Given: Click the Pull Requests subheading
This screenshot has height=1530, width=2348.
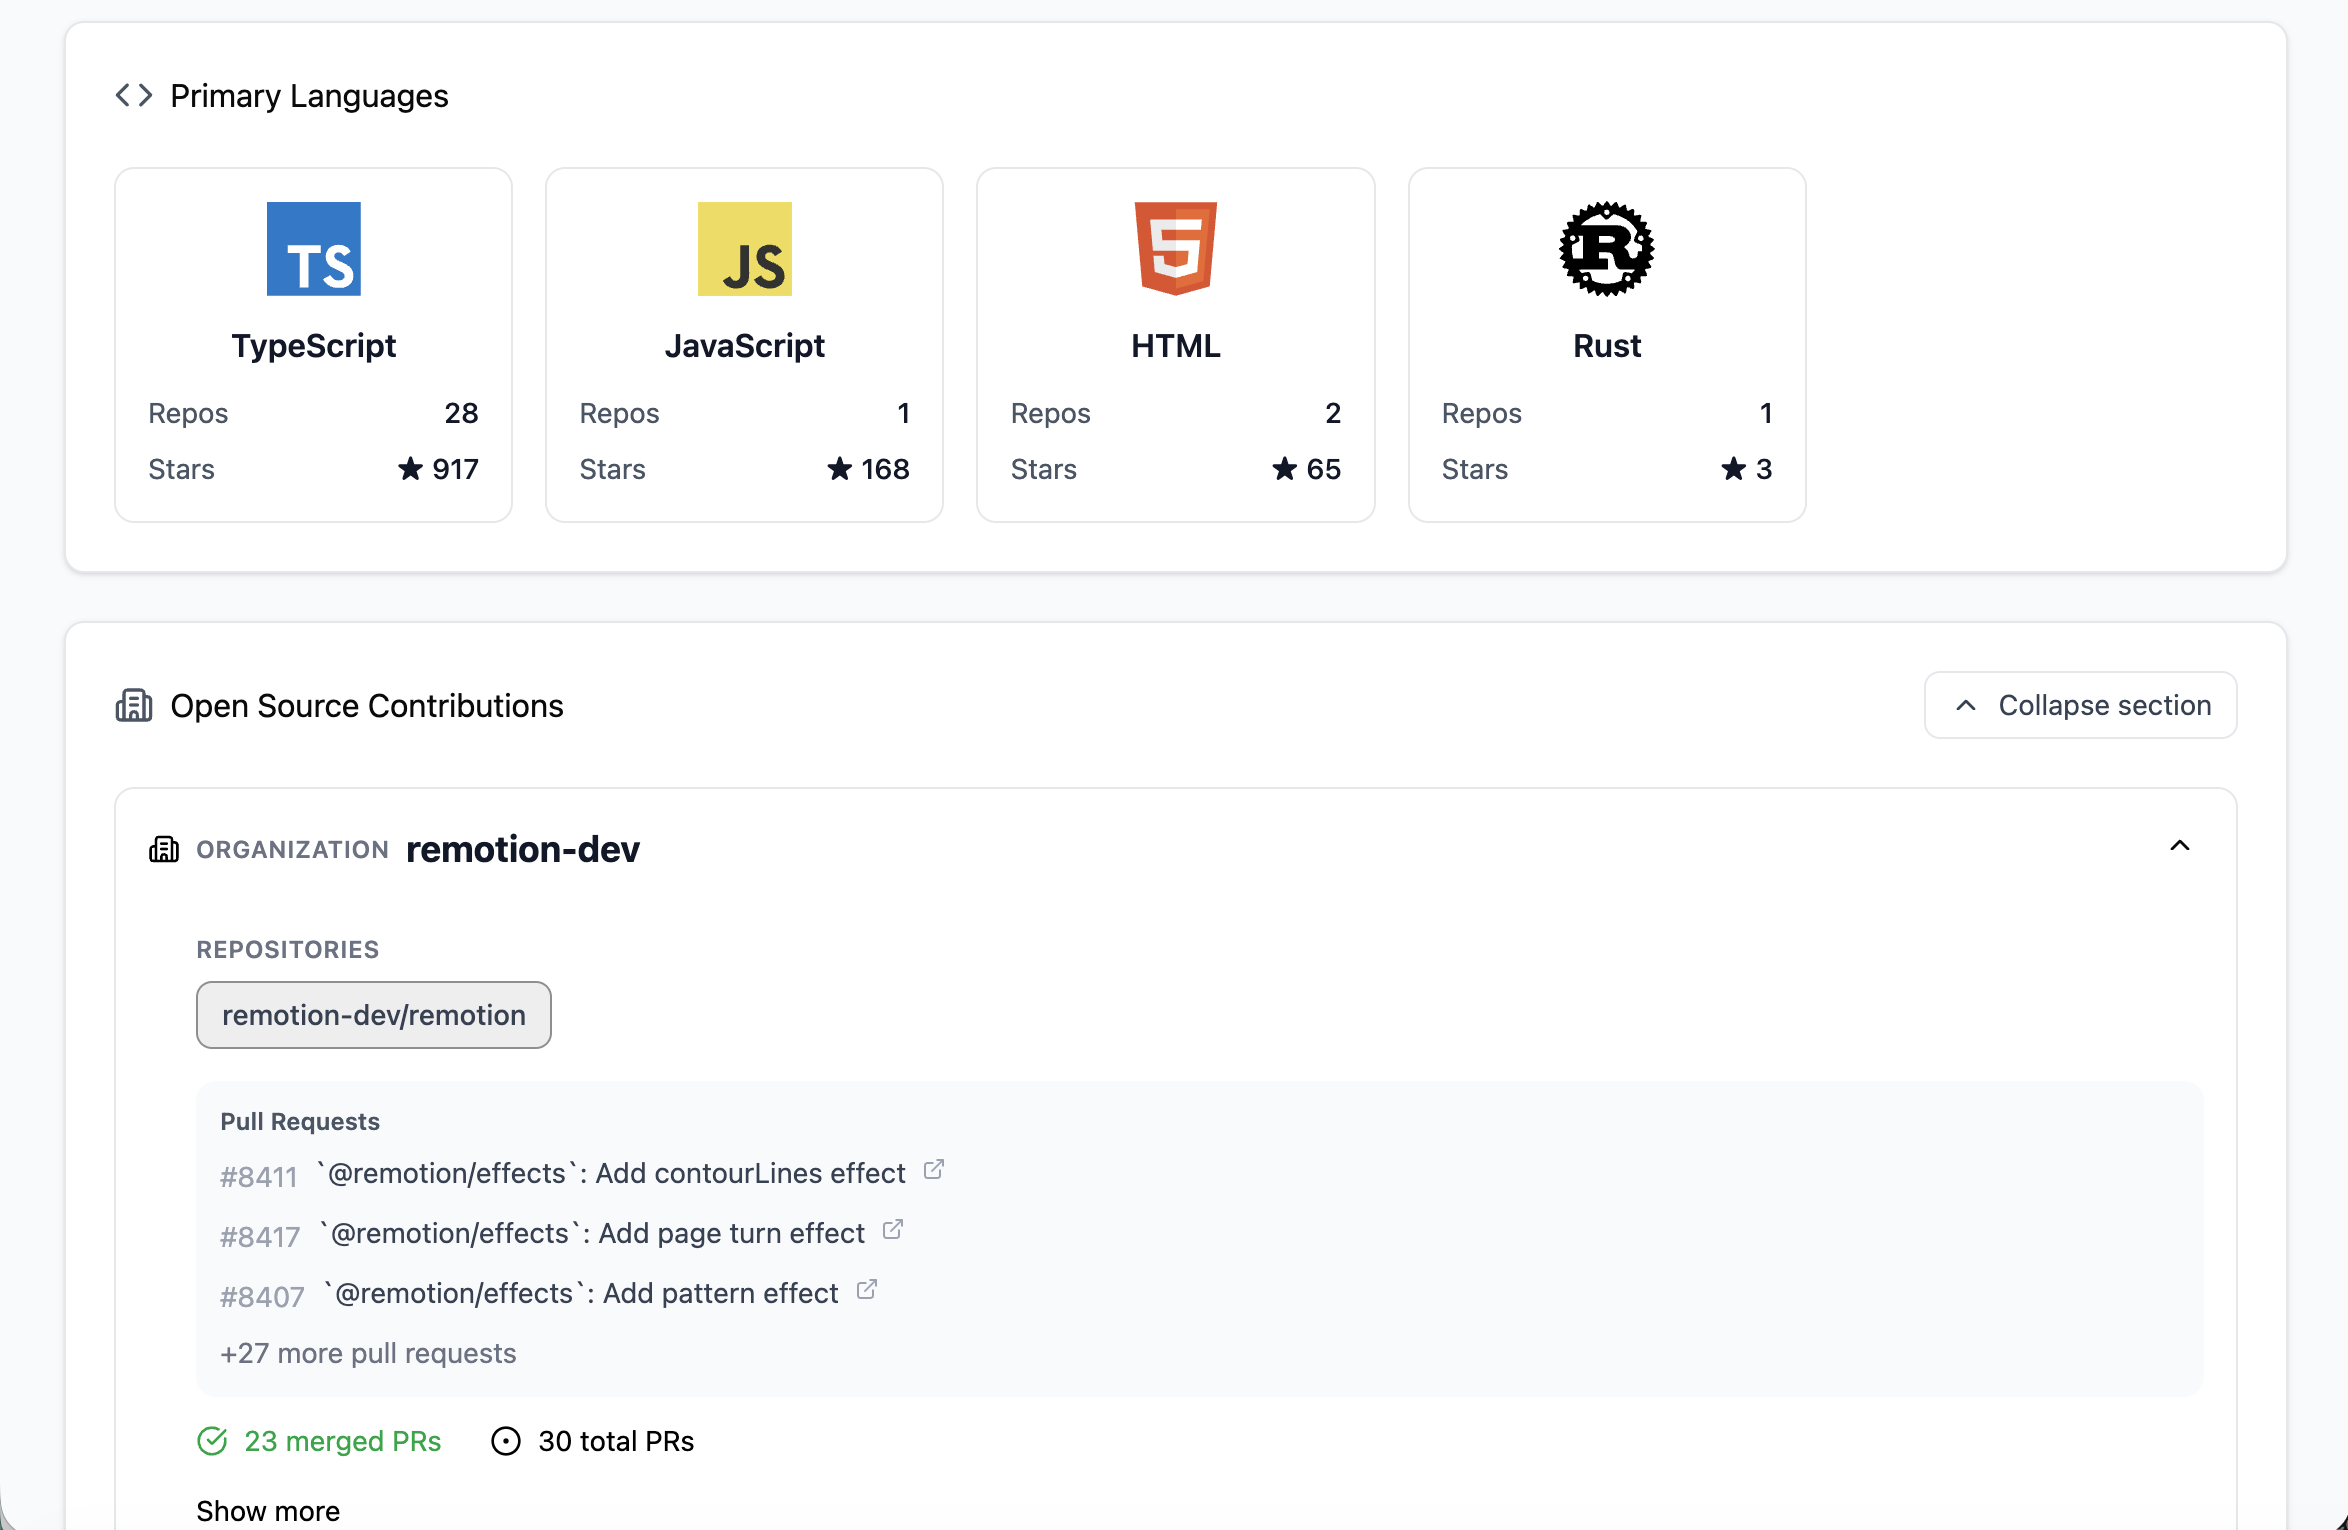Looking at the screenshot, I should pyautogui.click(x=300, y=1121).
